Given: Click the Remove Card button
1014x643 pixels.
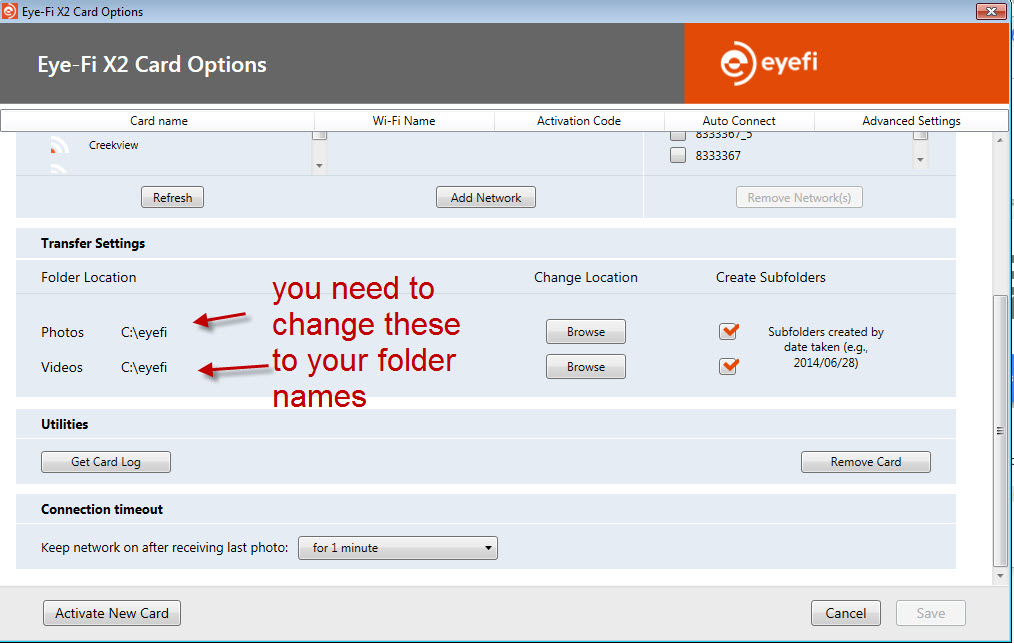Looking at the screenshot, I should point(866,462).
